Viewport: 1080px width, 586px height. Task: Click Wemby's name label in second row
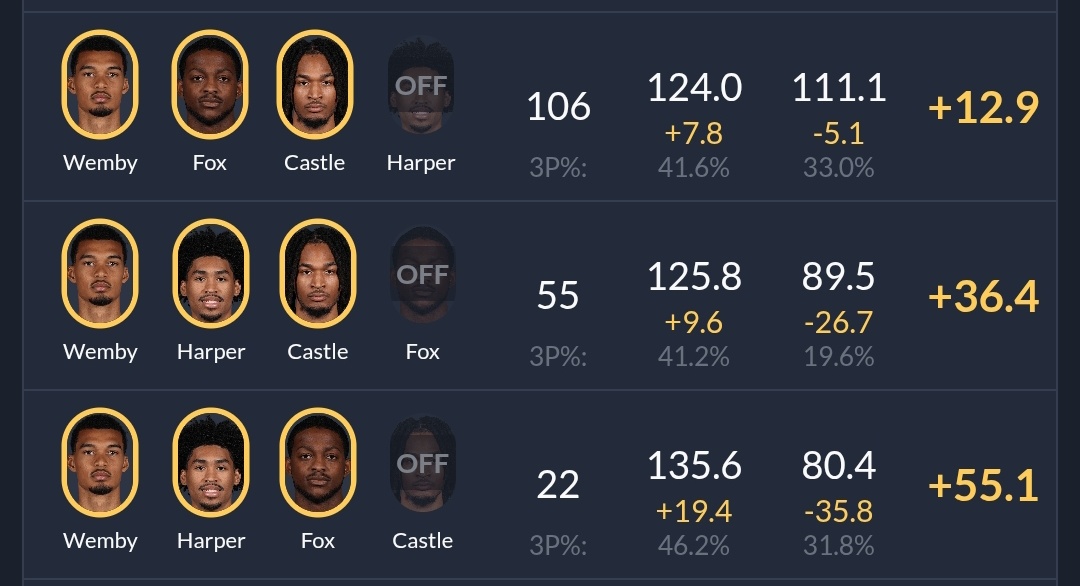[x=100, y=352]
